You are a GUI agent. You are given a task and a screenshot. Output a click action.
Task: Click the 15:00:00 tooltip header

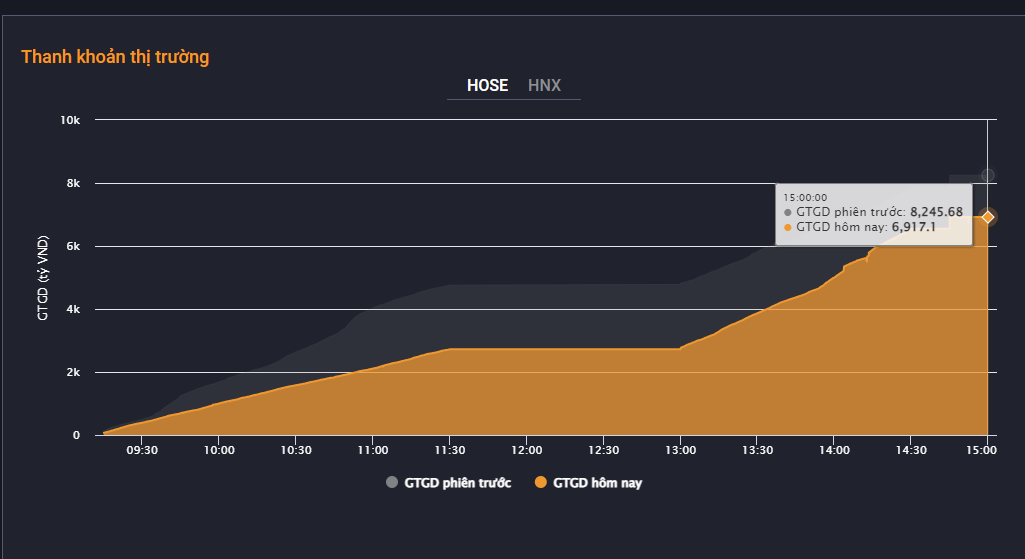805,197
